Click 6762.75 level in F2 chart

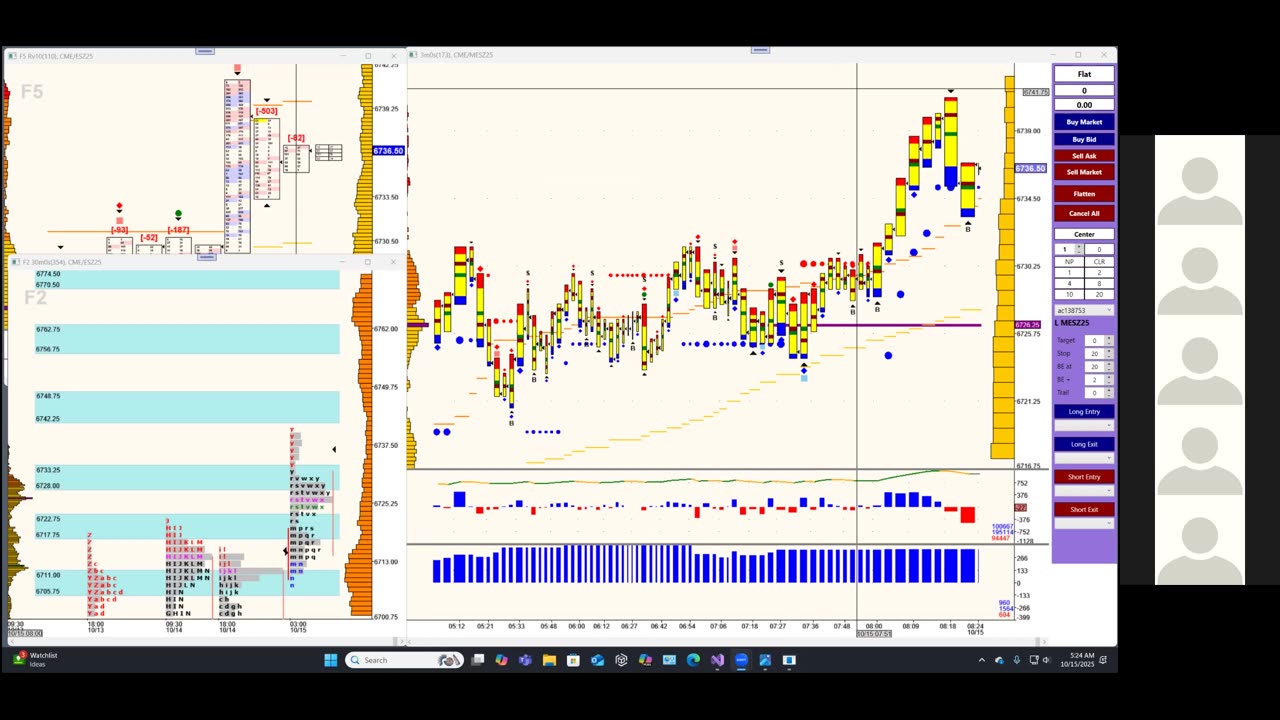point(48,329)
